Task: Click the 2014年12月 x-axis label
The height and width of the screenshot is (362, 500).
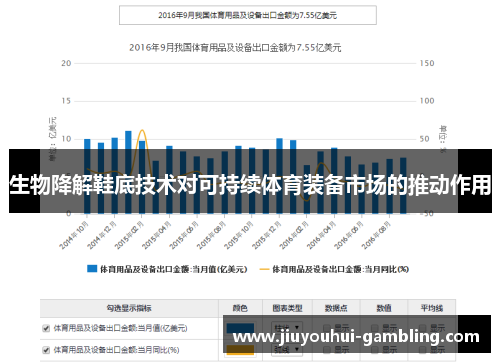Action: click(102, 235)
